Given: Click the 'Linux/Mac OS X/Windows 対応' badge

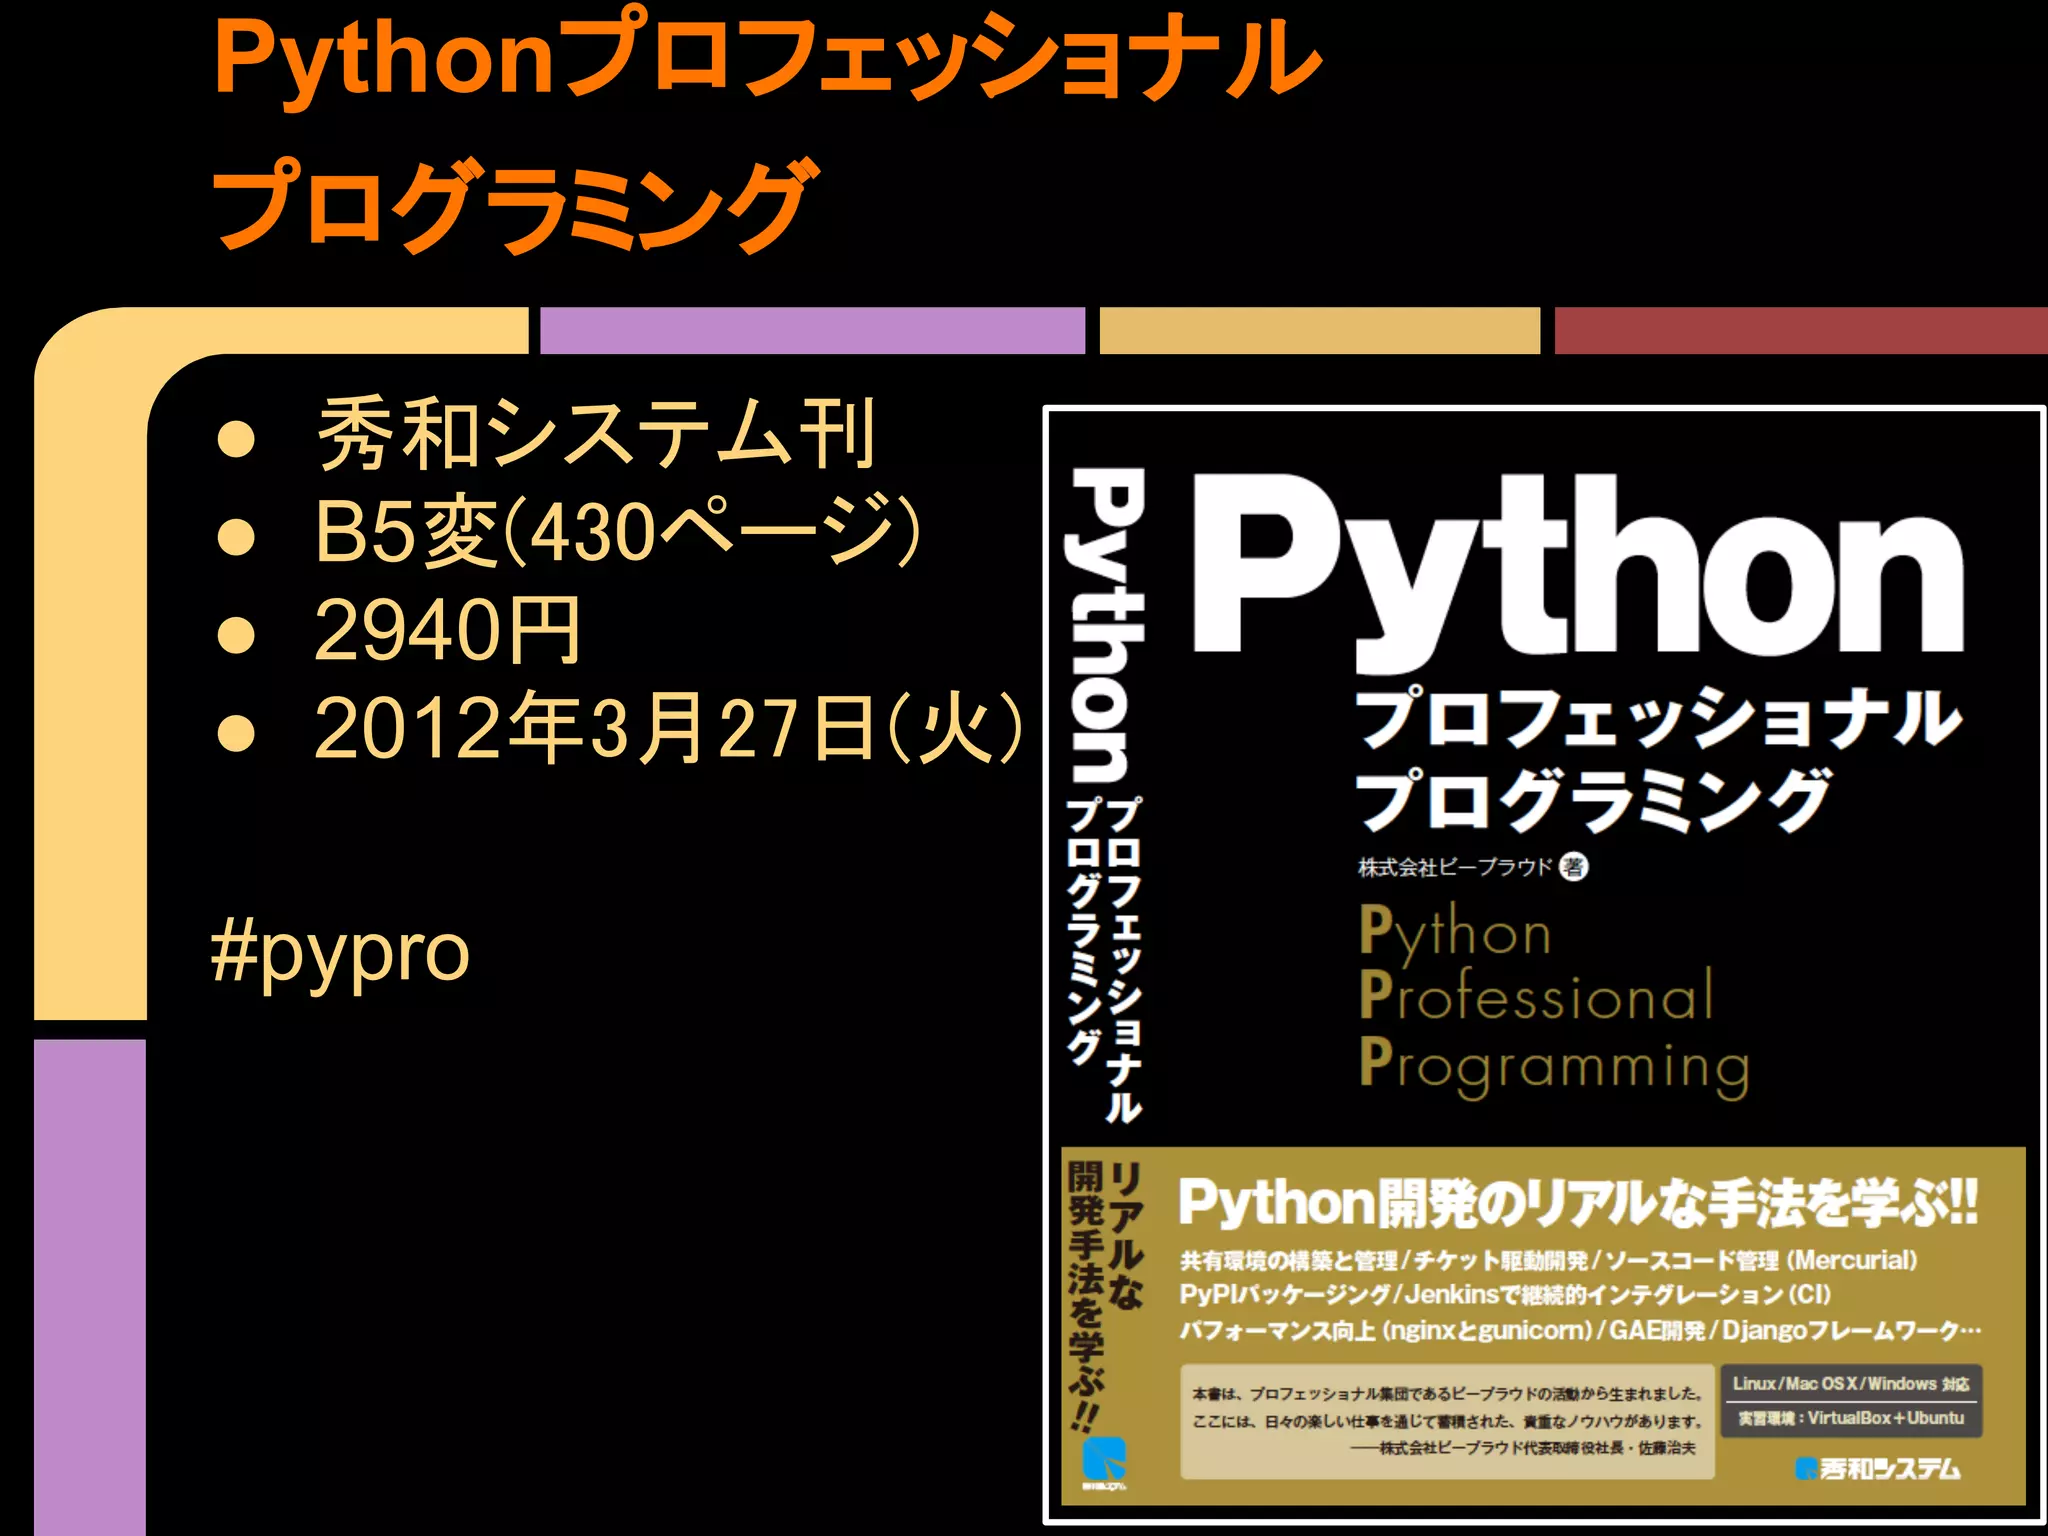Looking at the screenshot, I should [x=1850, y=1384].
